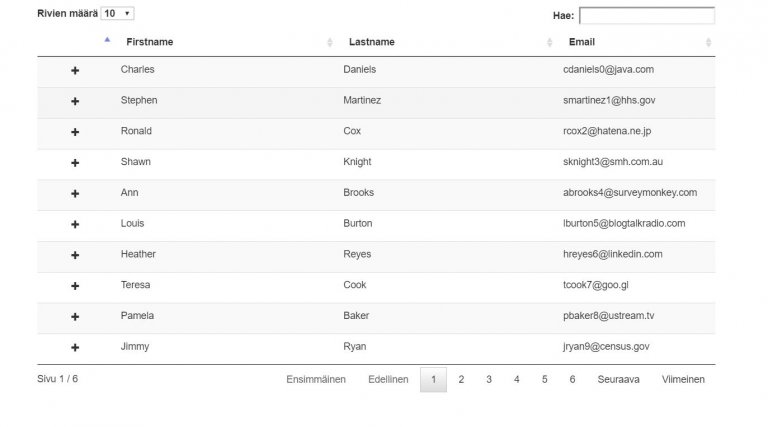This screenshot has width=768, height=427.
Task: Show details for Pamela Baker row
Action: point(75,317)
